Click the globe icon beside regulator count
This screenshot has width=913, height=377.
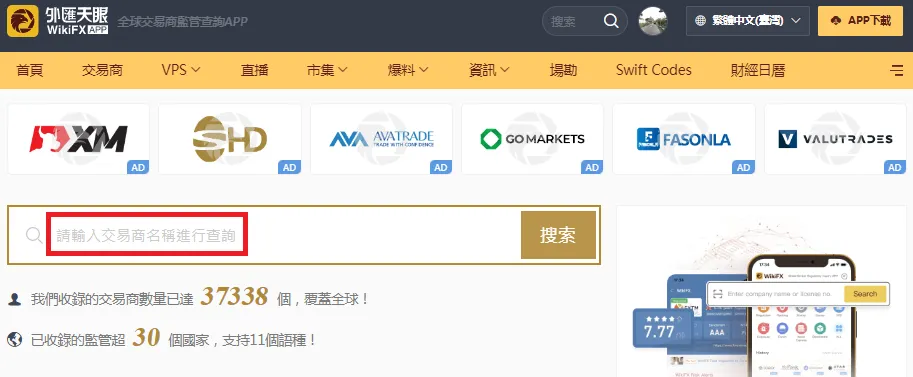15,339
